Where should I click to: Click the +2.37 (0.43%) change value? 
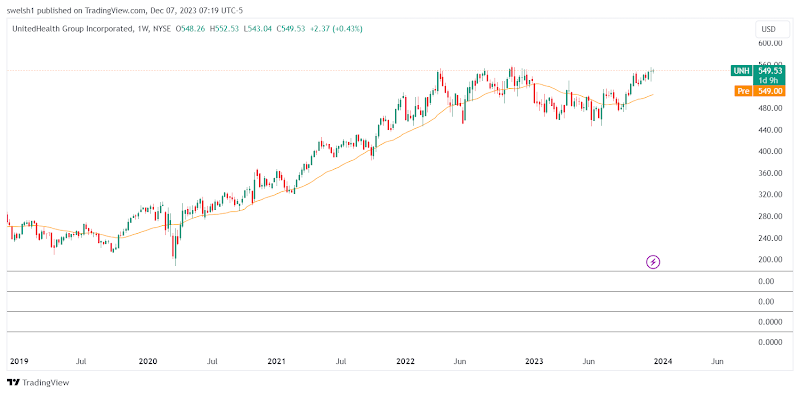click(x=335, y=29)
